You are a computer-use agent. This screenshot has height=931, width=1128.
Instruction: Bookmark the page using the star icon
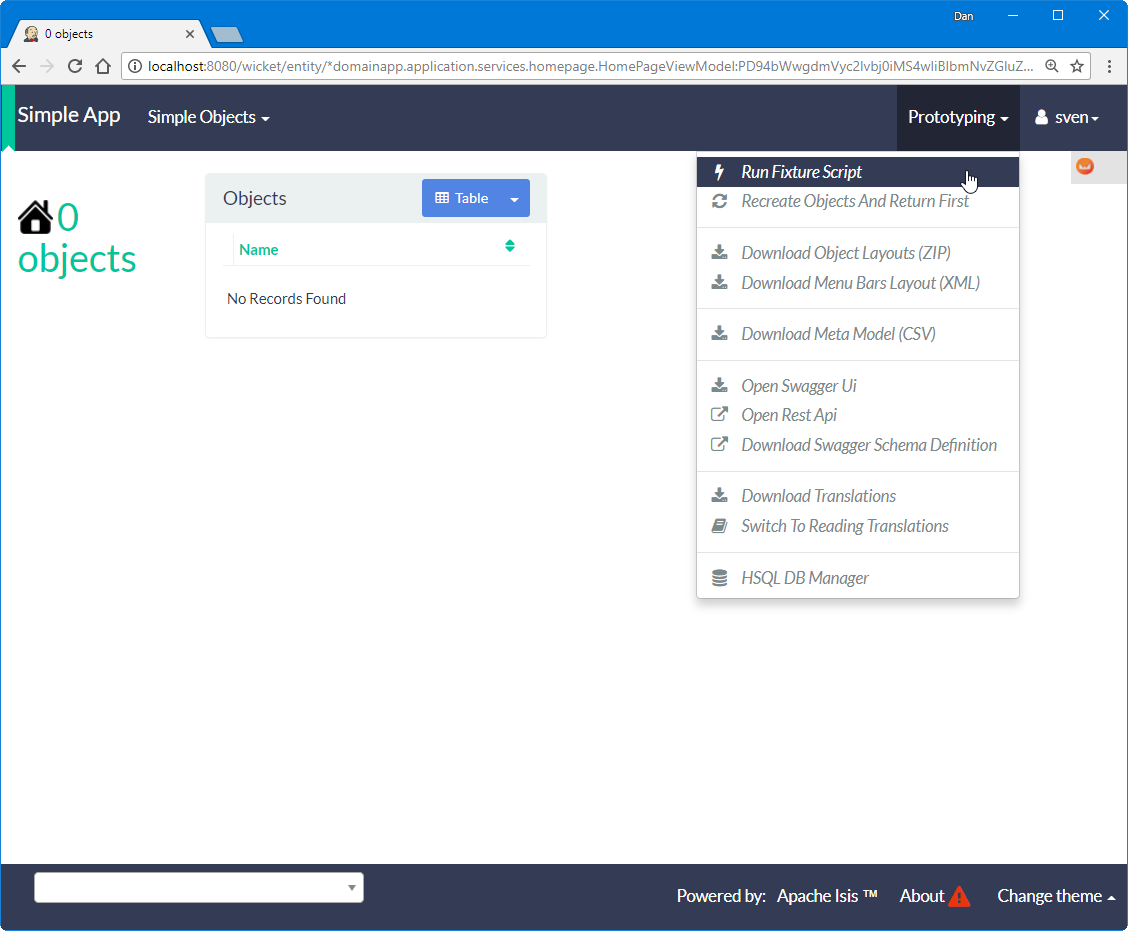pyautogui.click(x=1077, y=66)
